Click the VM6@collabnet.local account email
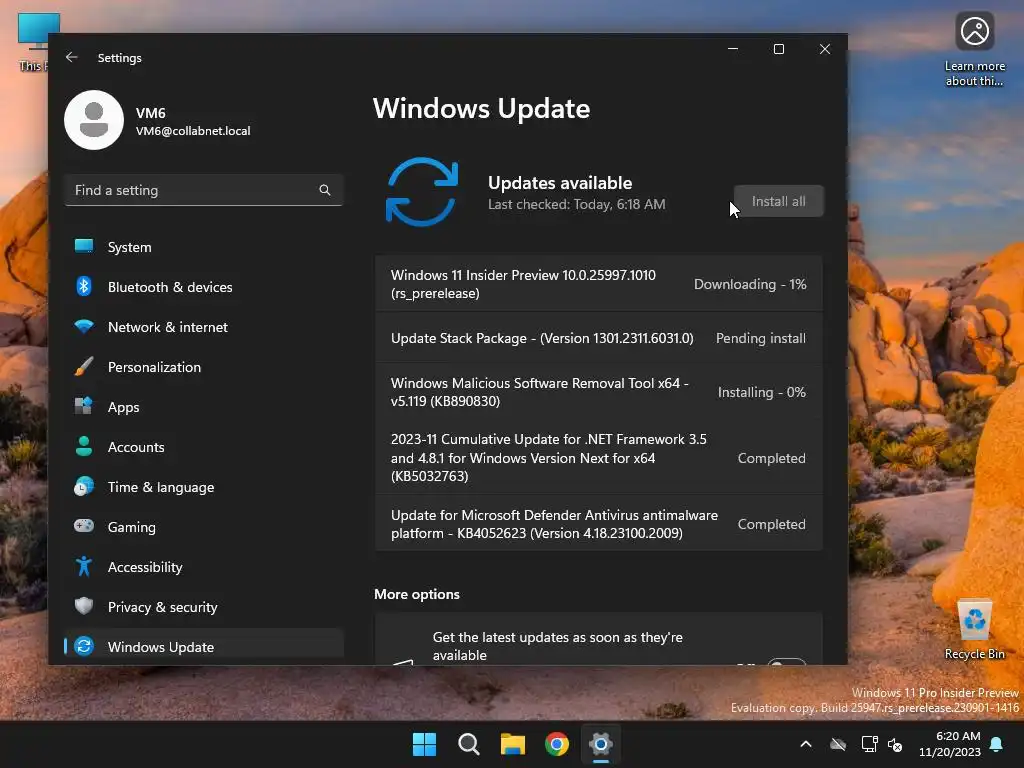This screenshot has width=1024, height=768. [193, 131]
